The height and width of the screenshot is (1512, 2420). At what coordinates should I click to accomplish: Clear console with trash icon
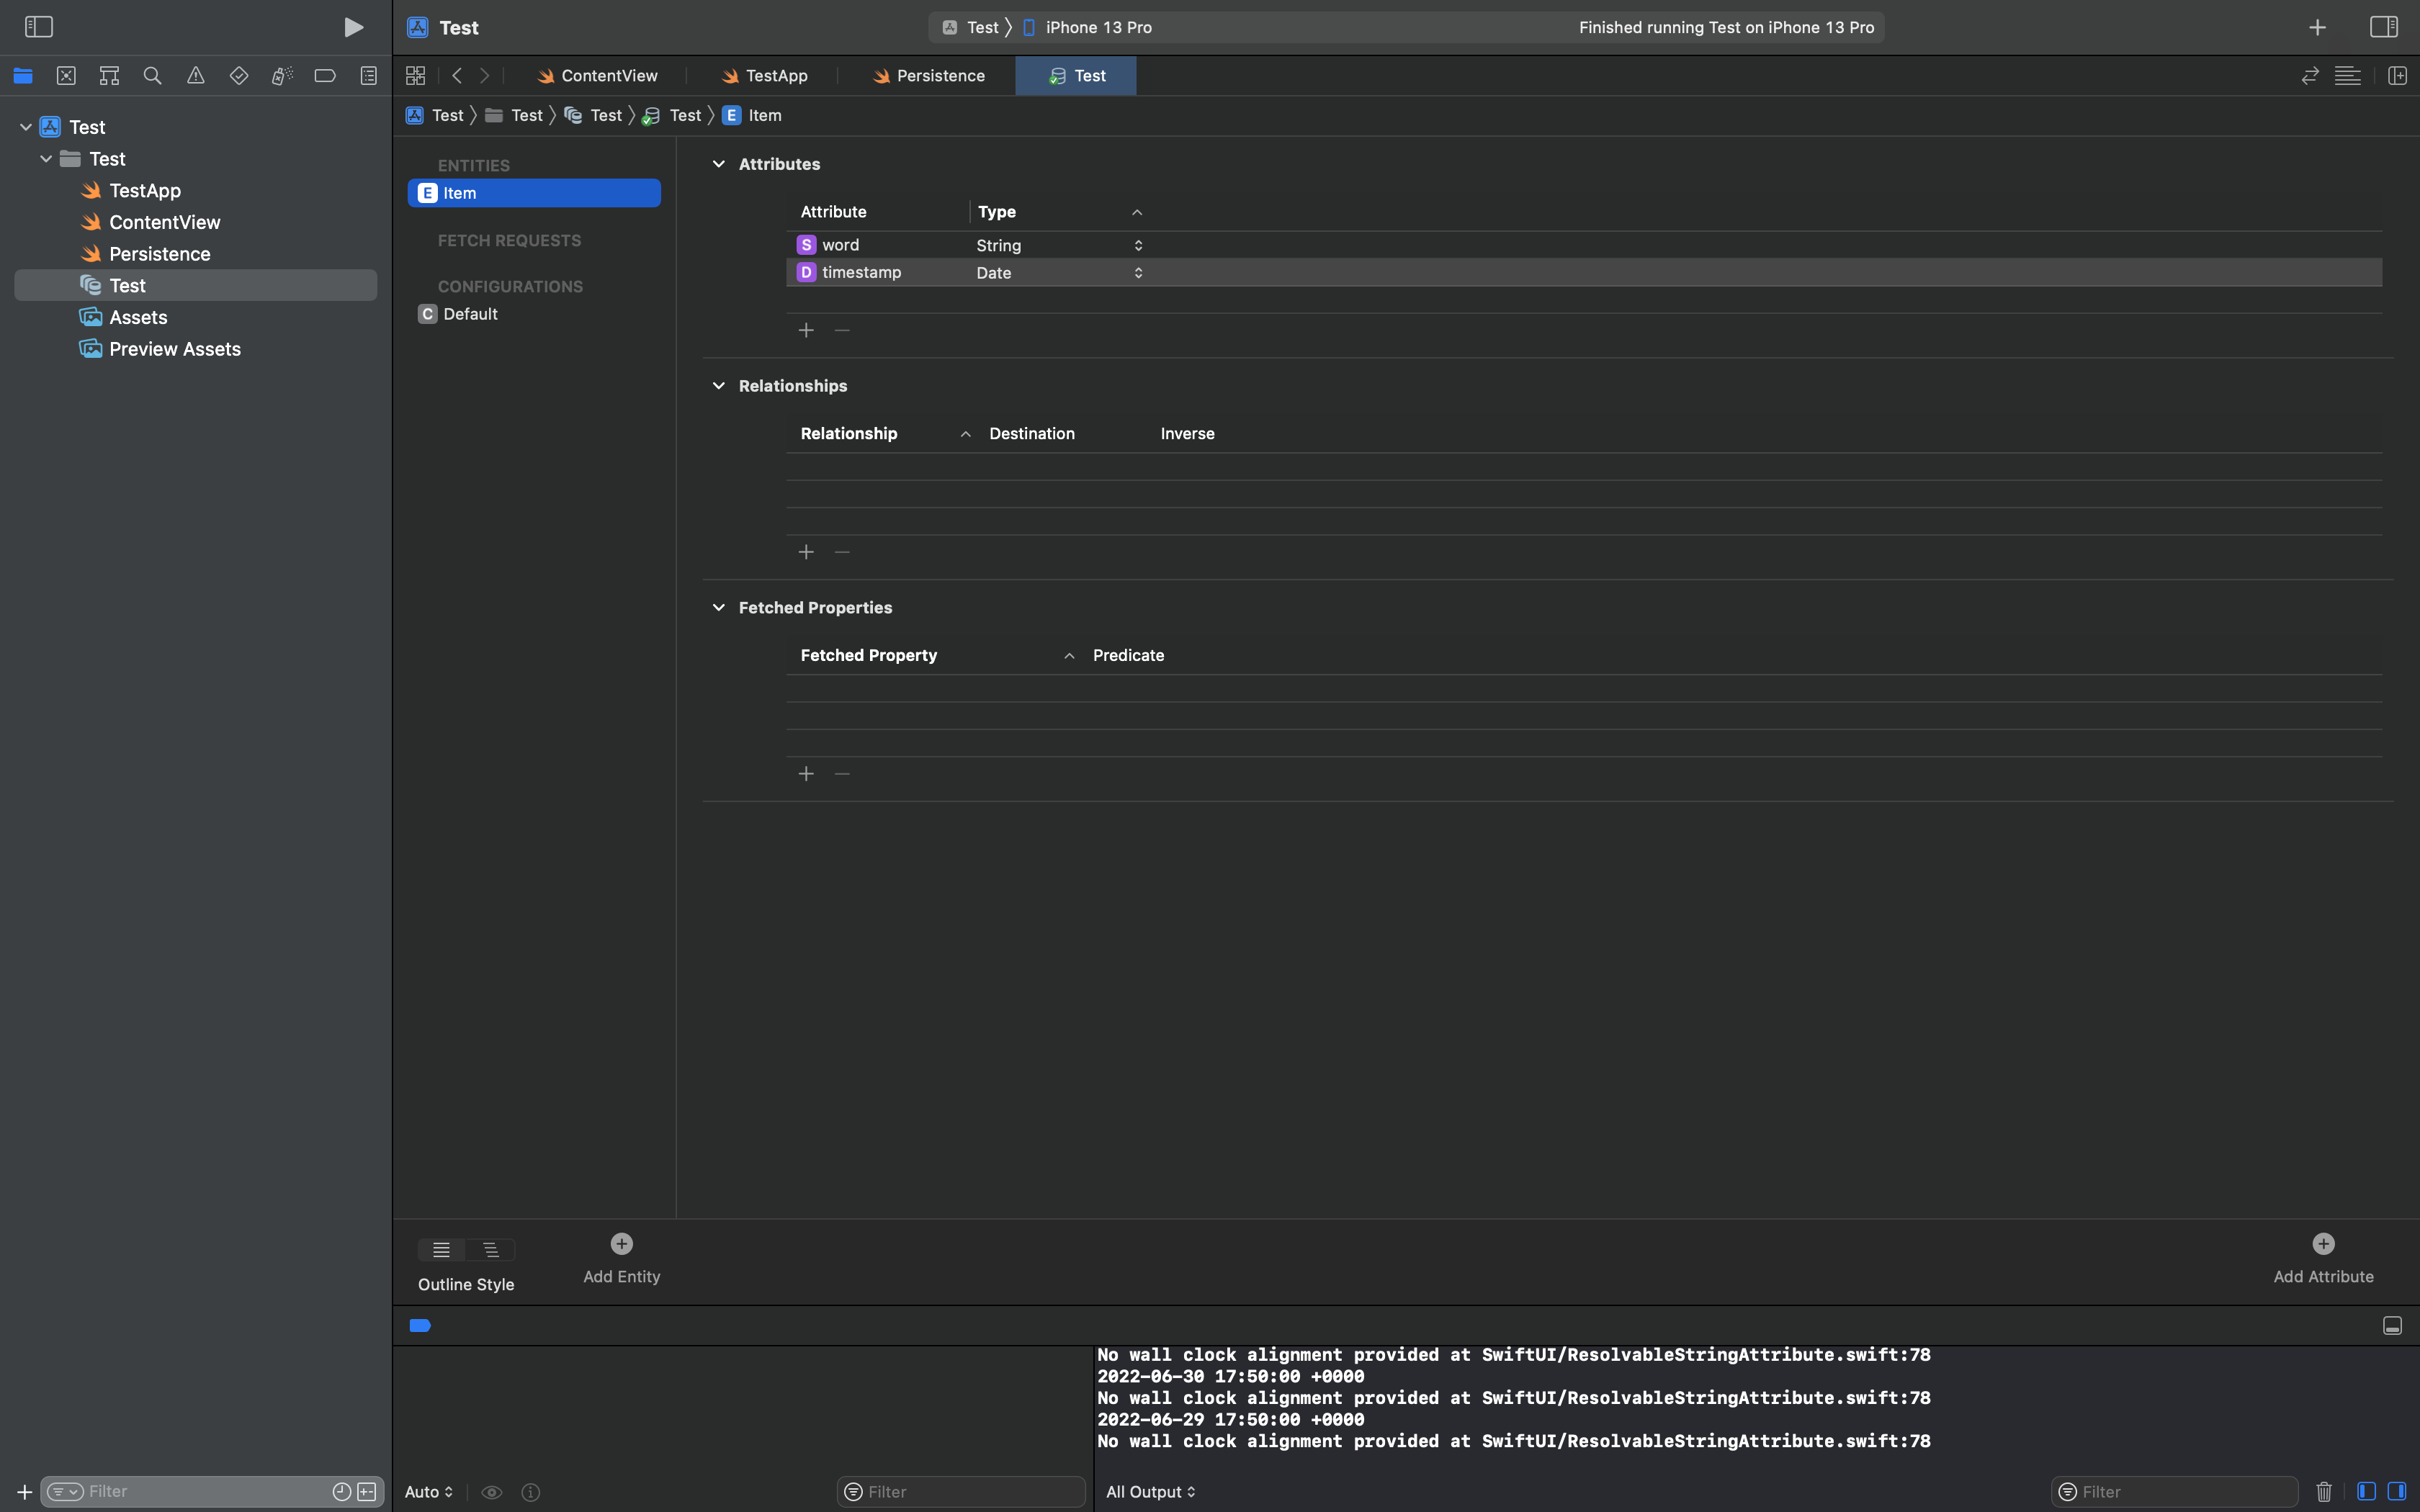(2323, 1491)
